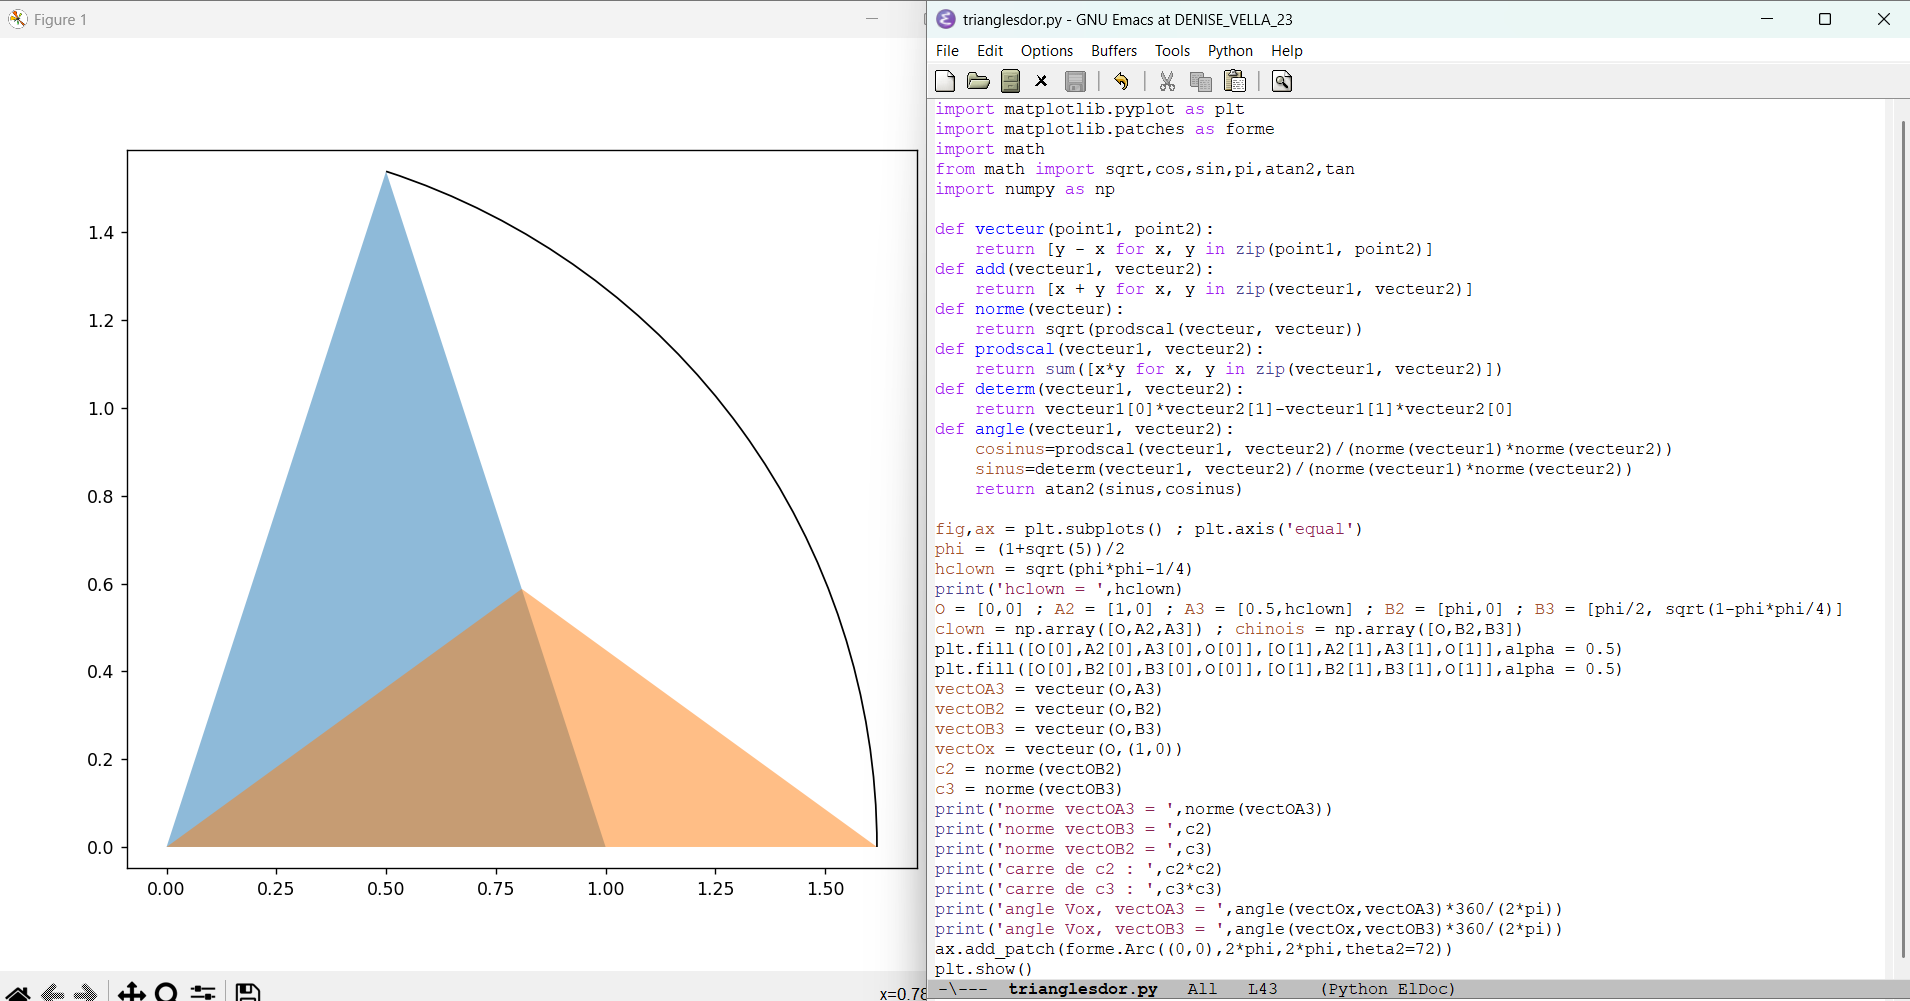This screenshot has height=1001, width=1910.
Task: Open the Configure subplots sliders icon
Action: tap(203, 992)
